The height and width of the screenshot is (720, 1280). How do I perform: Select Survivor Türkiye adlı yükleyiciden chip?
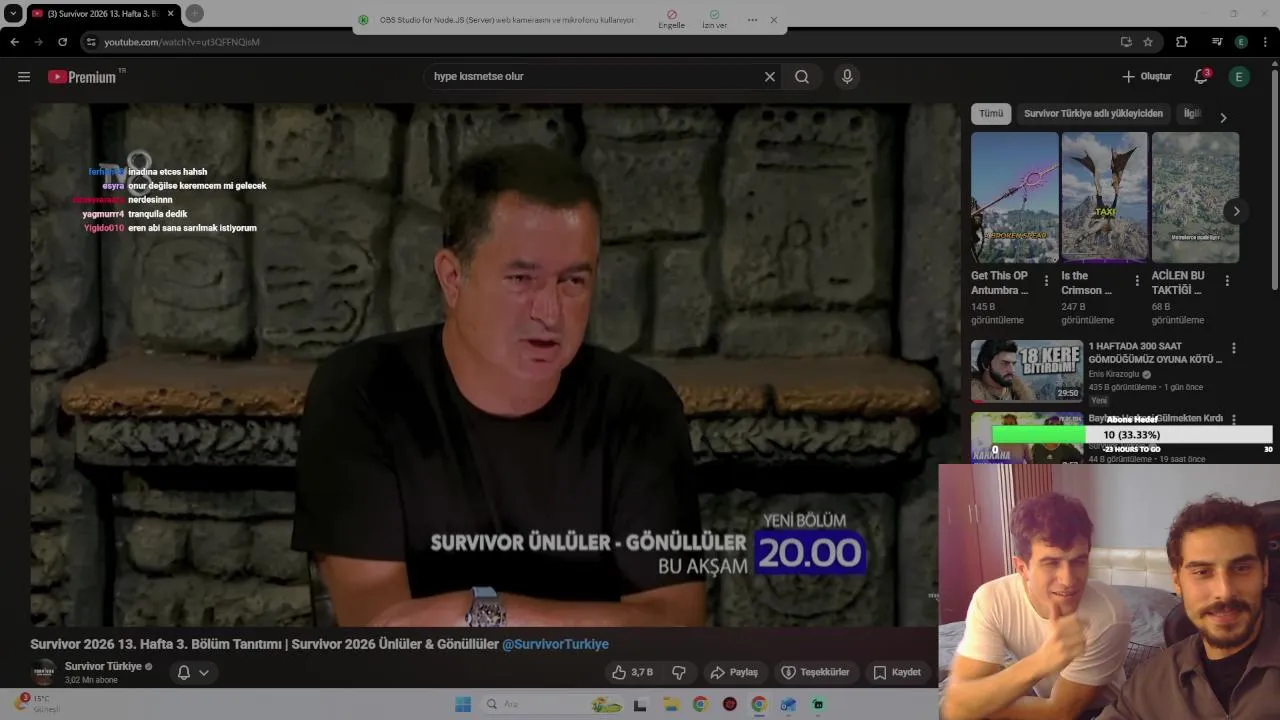click(x=1093, y=114)
